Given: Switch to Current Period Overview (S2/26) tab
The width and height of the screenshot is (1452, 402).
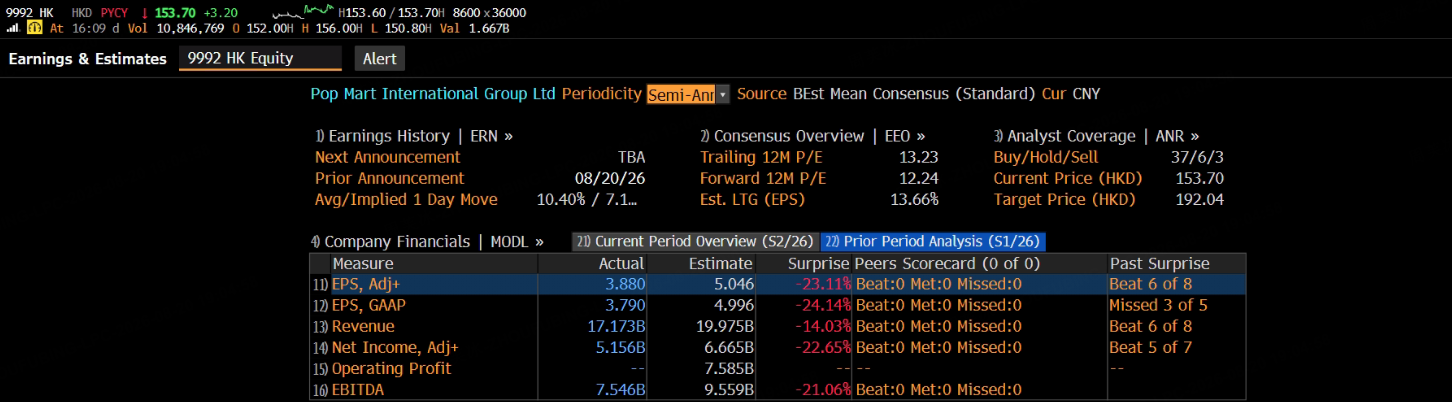Looking at the screenshot, I should point(695,242).
